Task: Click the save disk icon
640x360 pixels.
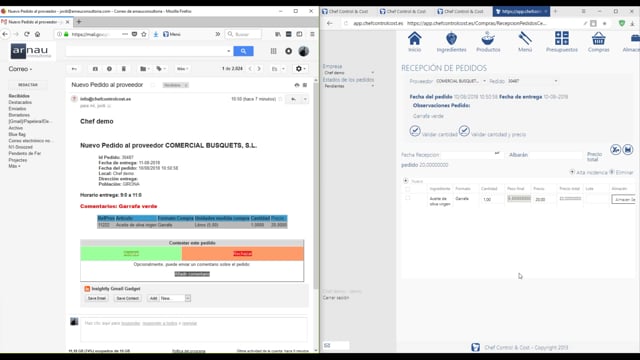Action: pos(628,150)
